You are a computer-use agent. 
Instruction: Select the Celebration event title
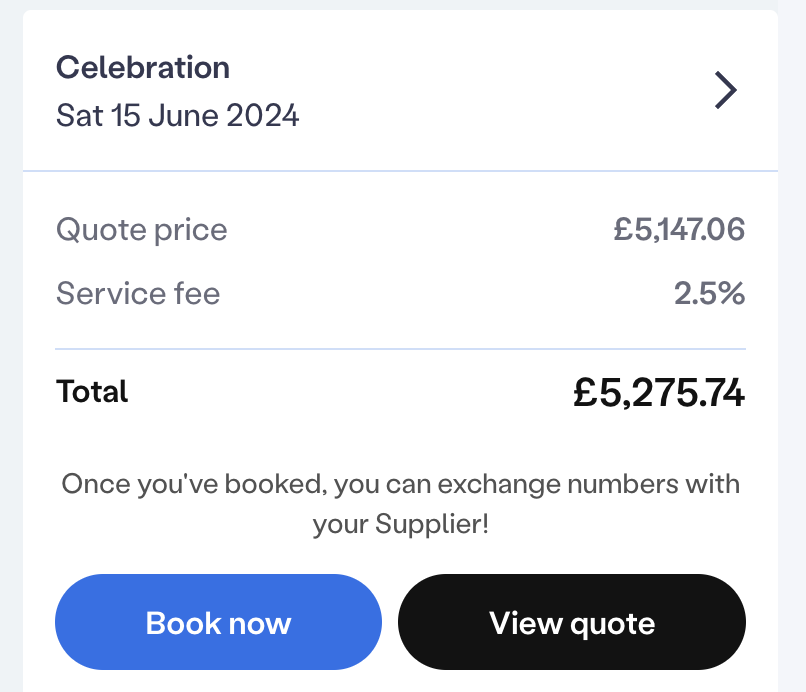click(x=143, y=67)
